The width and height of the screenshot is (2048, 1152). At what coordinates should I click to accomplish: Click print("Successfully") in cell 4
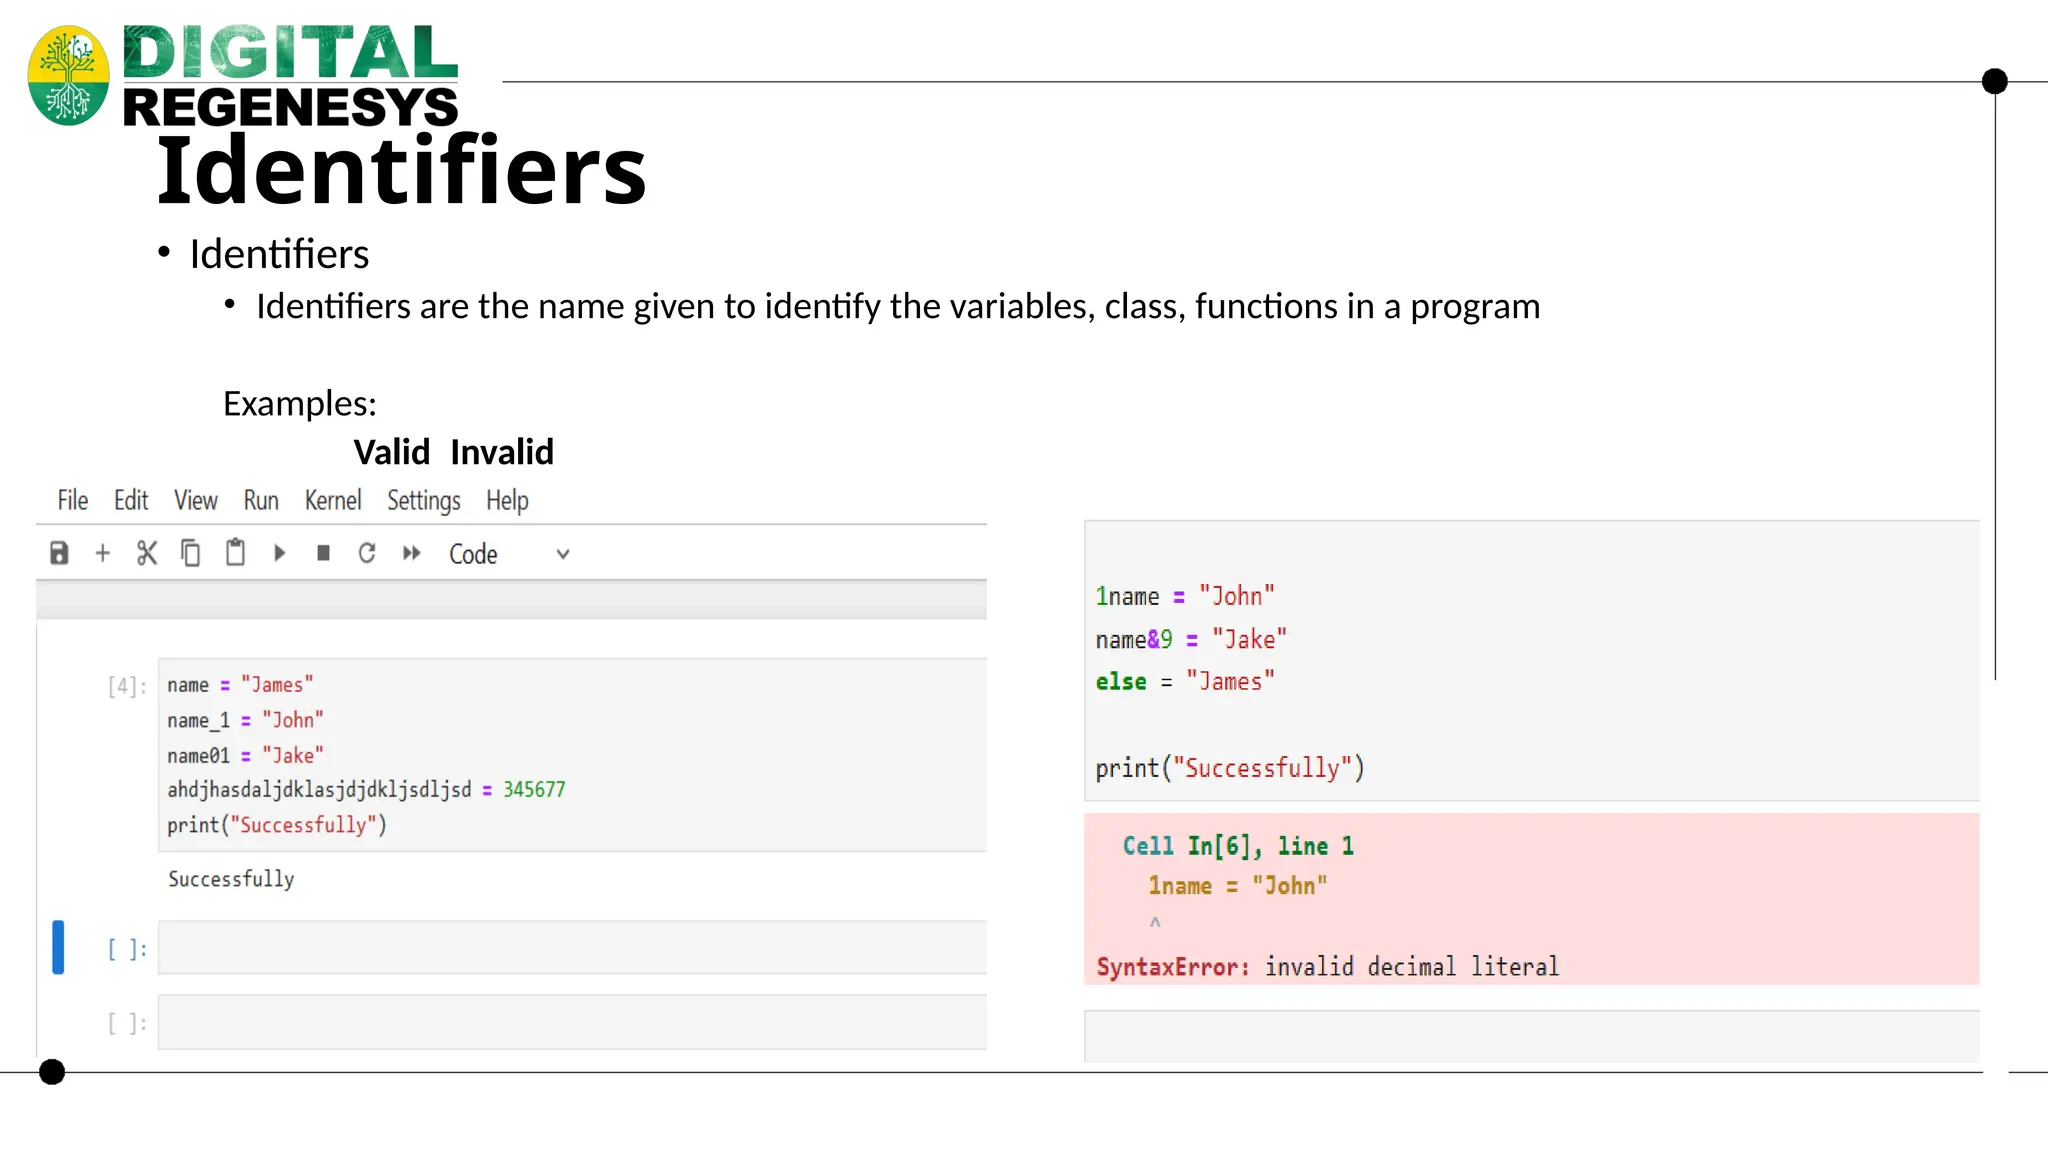click(x=277, y=825)
